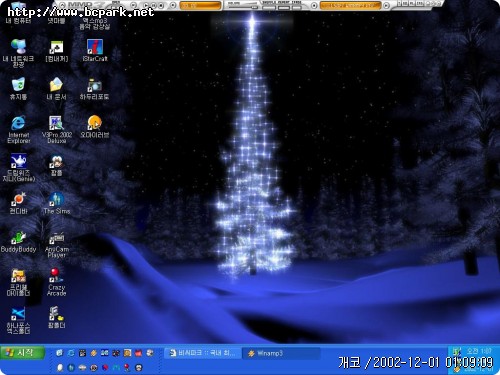This screenshot has height=375, width=500.
Task: Open the 내 네트워크 환경 icon
Action: tap(18, 53)
